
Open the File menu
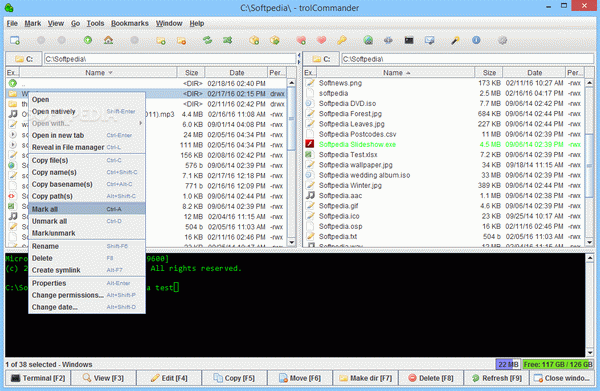(12, 23)
